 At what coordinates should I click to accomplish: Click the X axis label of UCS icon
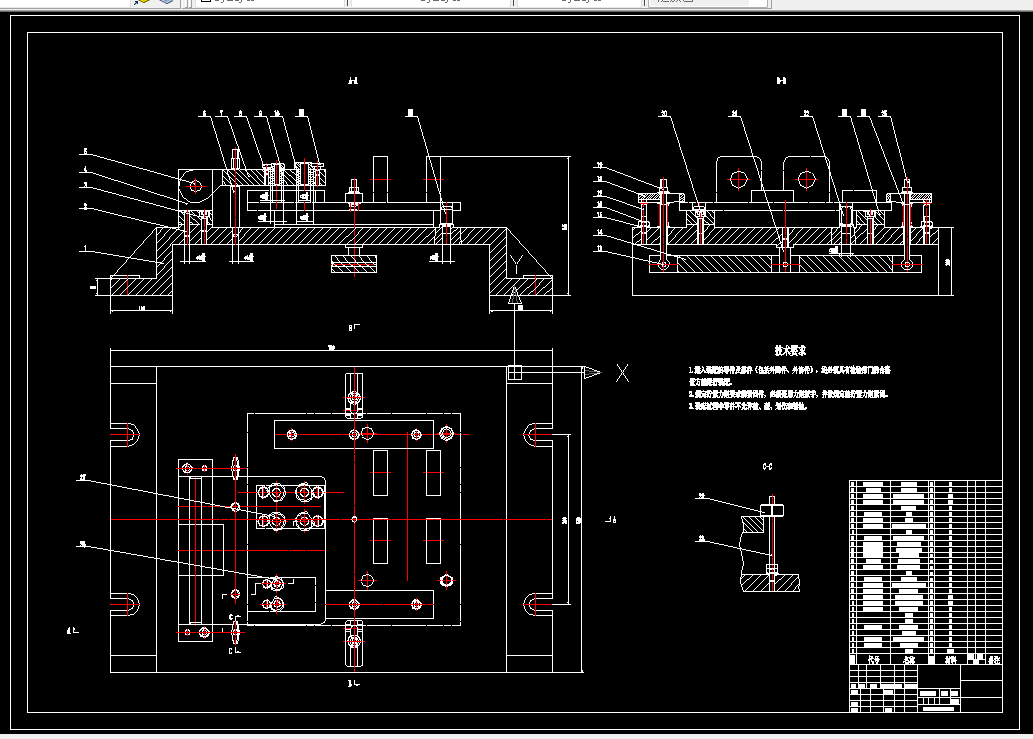[622, 373]
